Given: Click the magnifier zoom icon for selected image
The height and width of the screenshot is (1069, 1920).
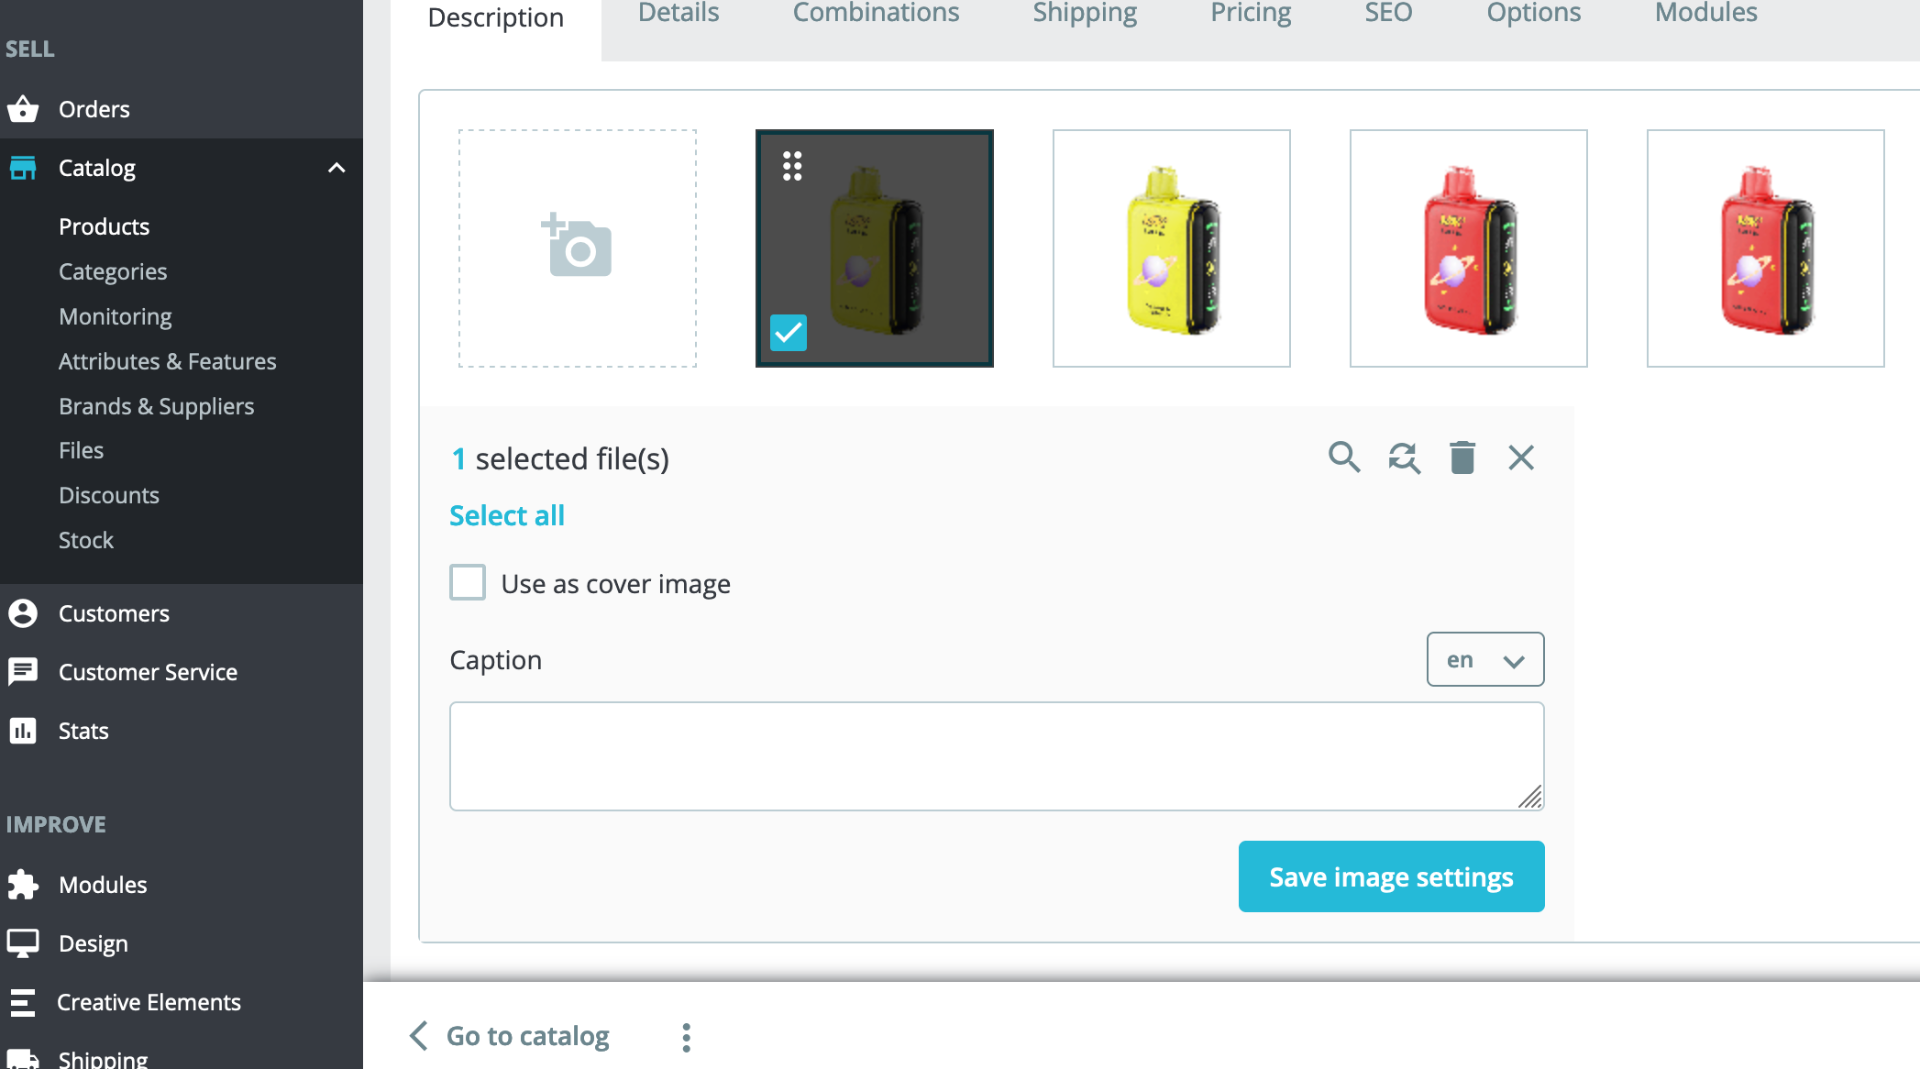Looking at the screenshot, I should (1344, 457).
